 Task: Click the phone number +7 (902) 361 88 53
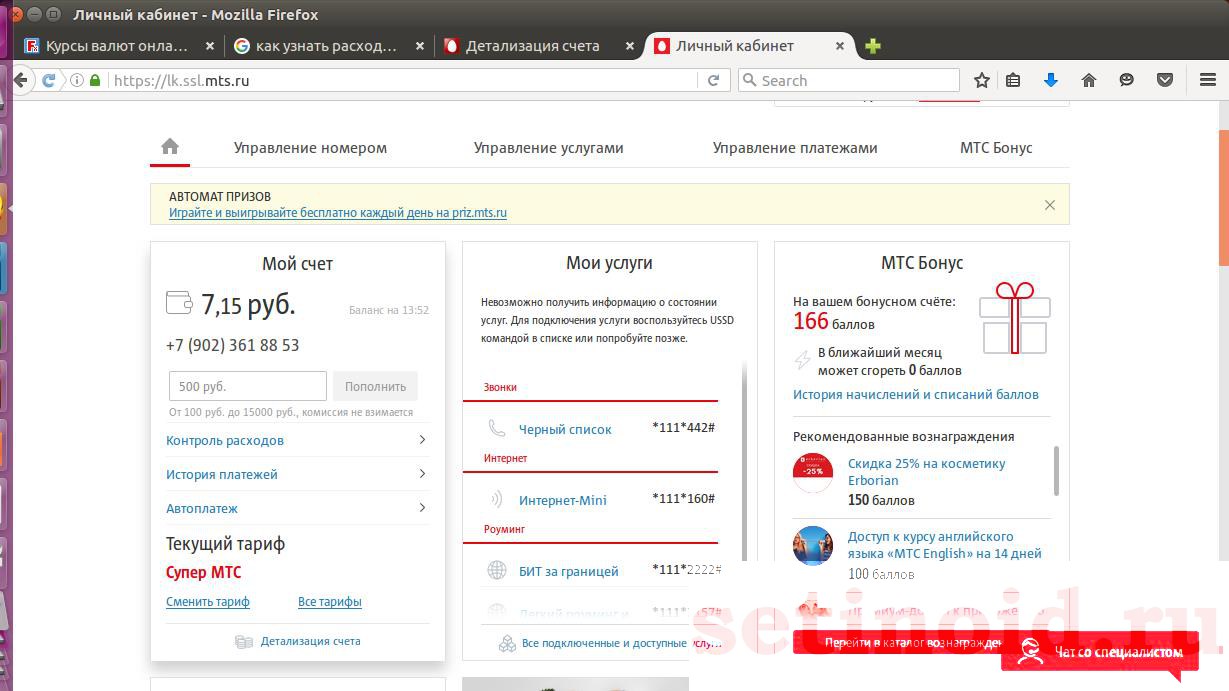tap(232, 345)
